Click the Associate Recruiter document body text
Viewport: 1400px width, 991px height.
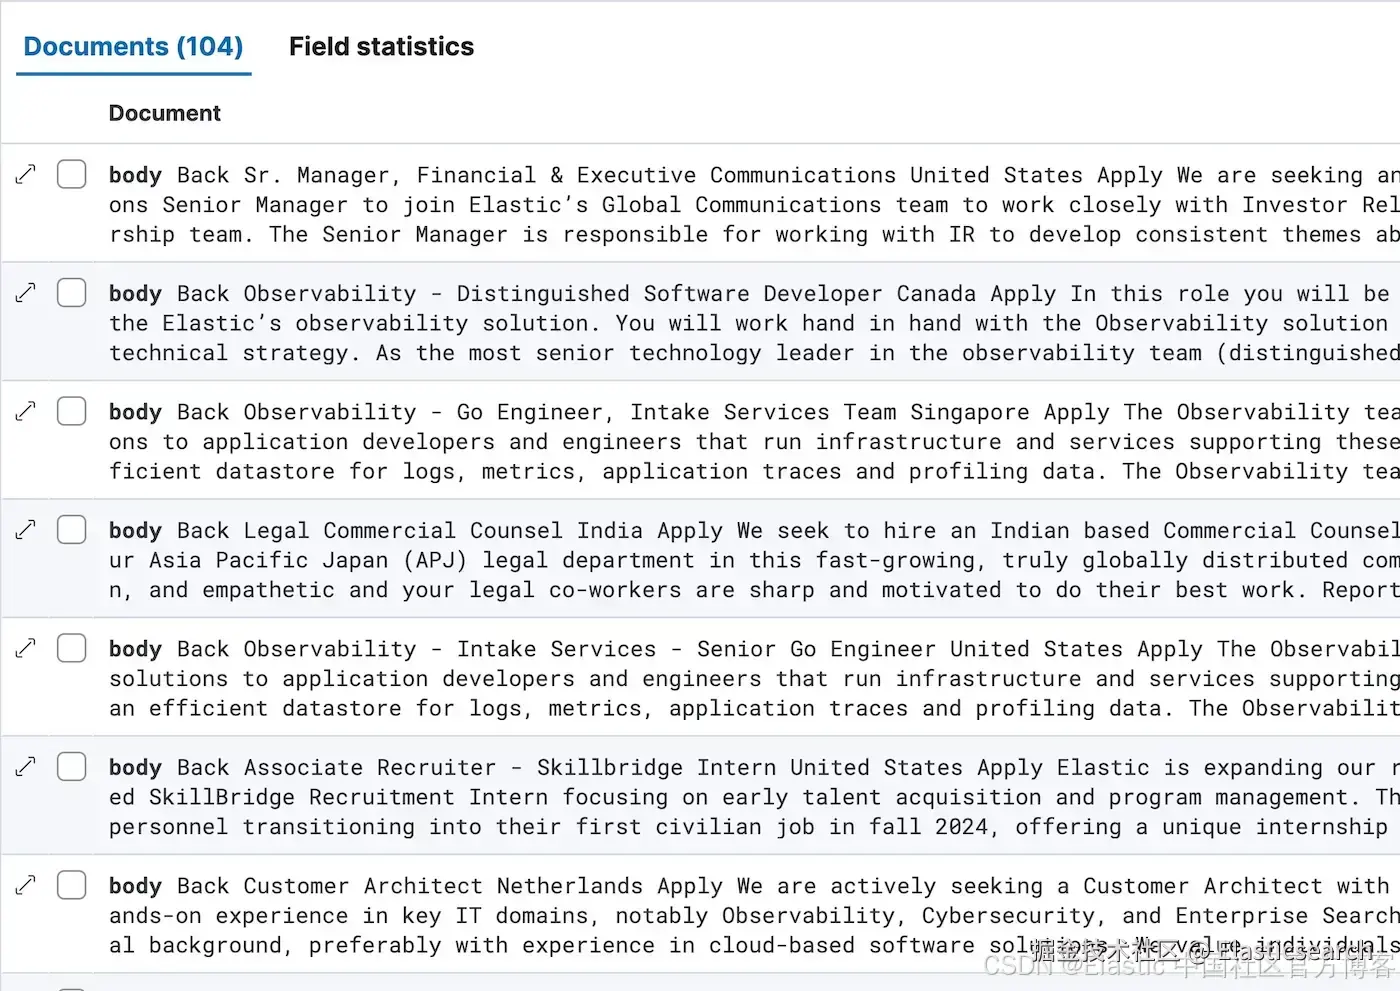[754, 797]
